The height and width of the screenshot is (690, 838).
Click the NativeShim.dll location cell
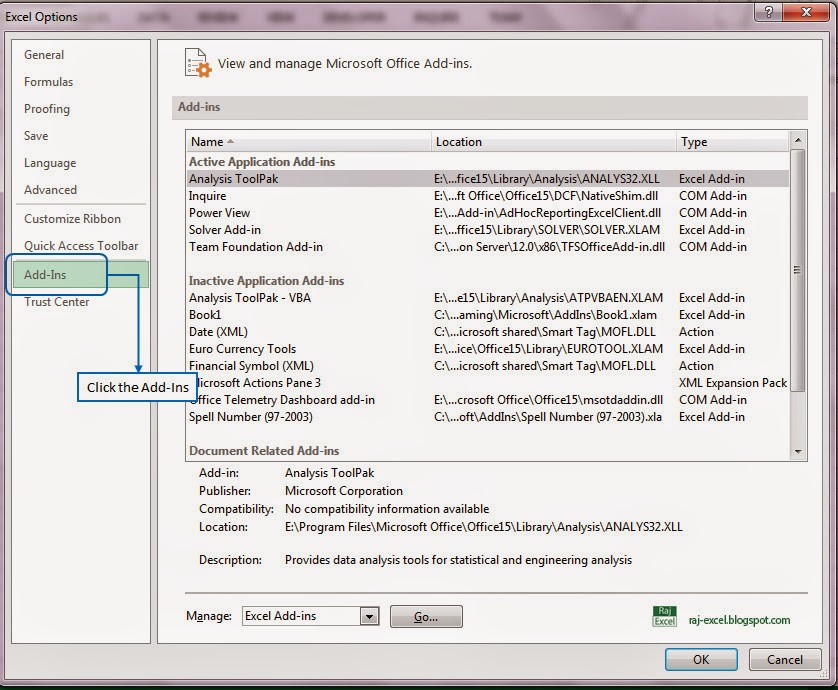[546, 196]
